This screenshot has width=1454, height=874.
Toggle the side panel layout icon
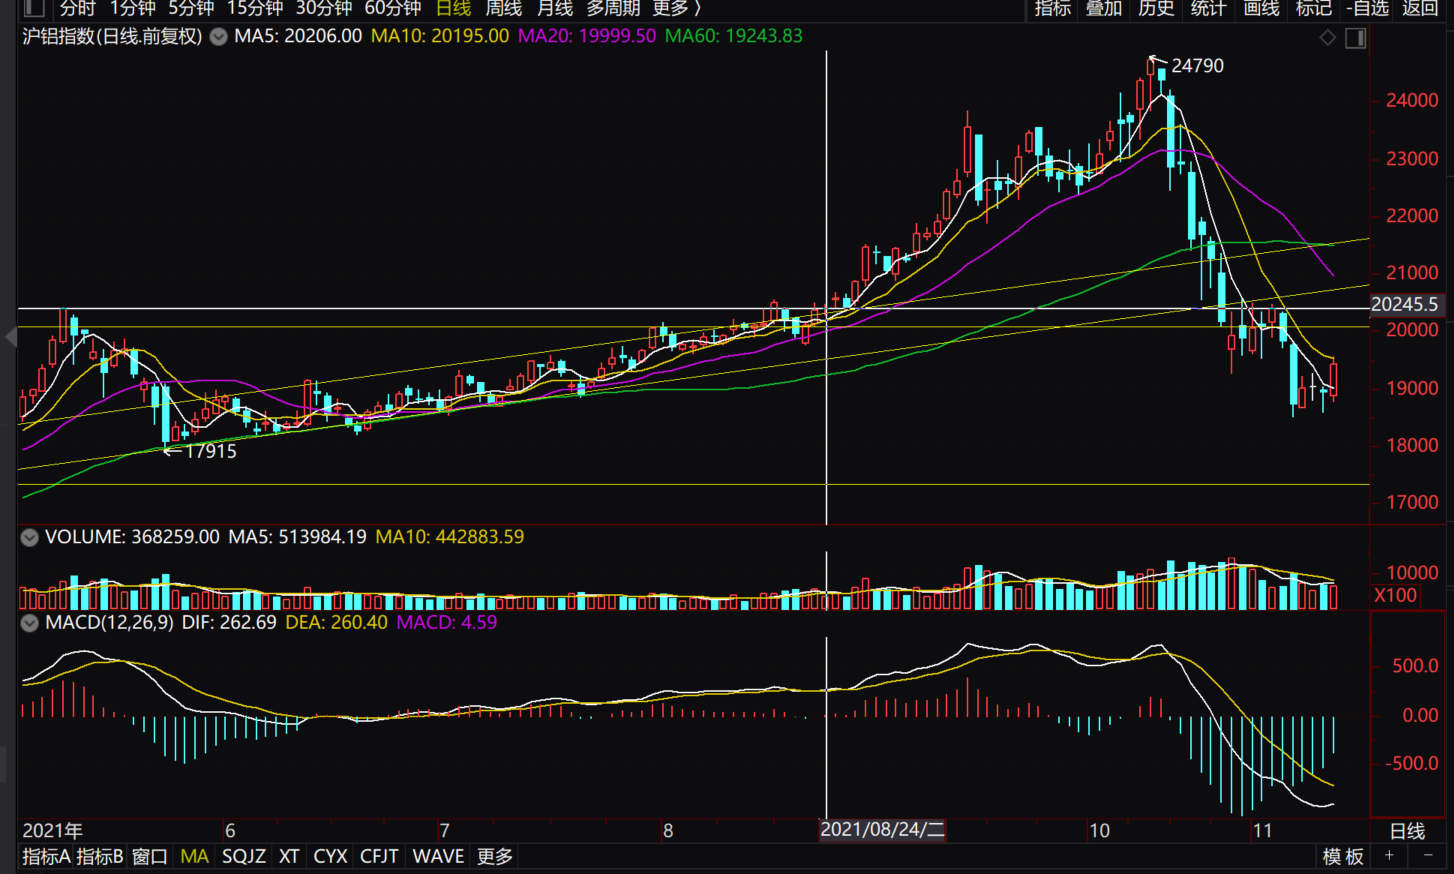(x=1356, y=38)
